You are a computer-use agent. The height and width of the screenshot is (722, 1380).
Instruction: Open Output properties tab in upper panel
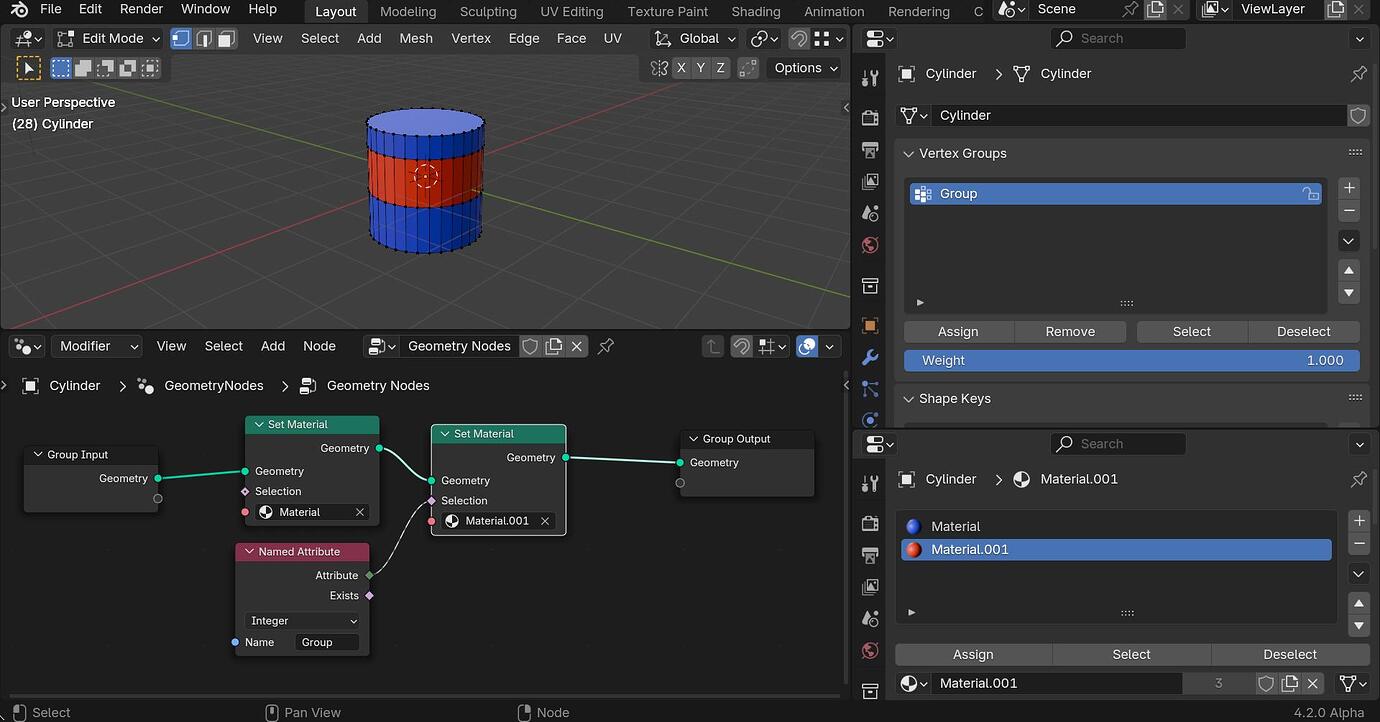pos(870,150)
